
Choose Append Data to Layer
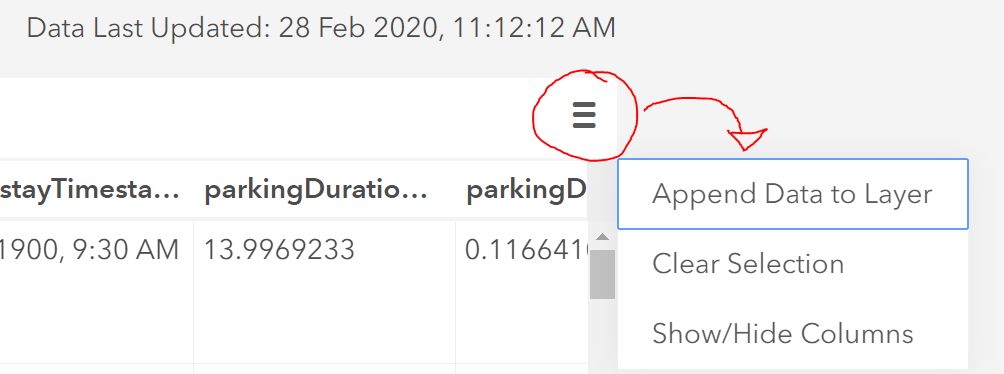[x=793, y=194]
